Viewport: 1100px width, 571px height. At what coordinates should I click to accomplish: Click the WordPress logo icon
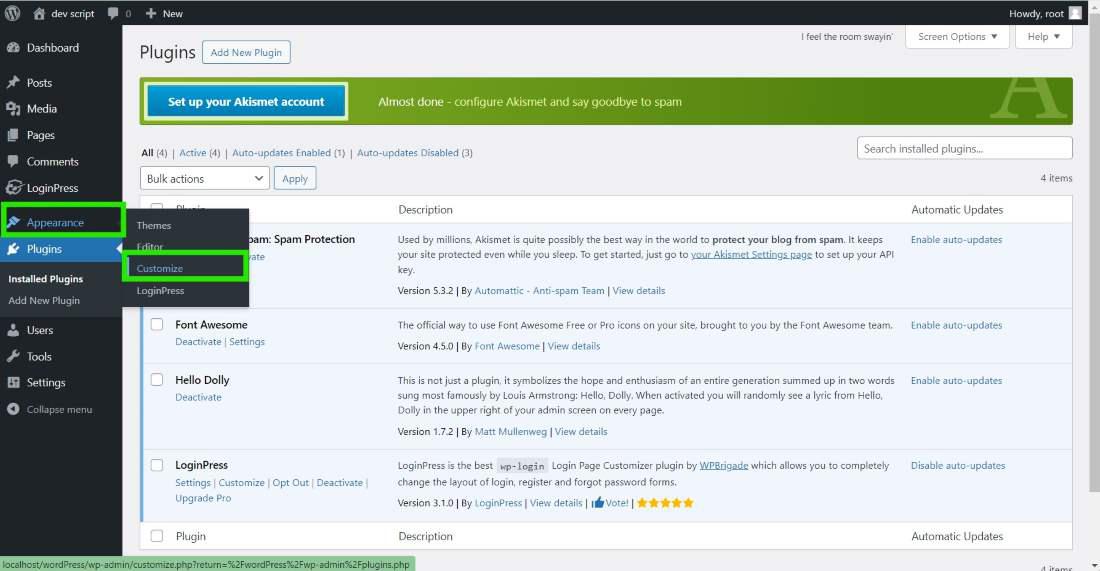pos(13,13)
